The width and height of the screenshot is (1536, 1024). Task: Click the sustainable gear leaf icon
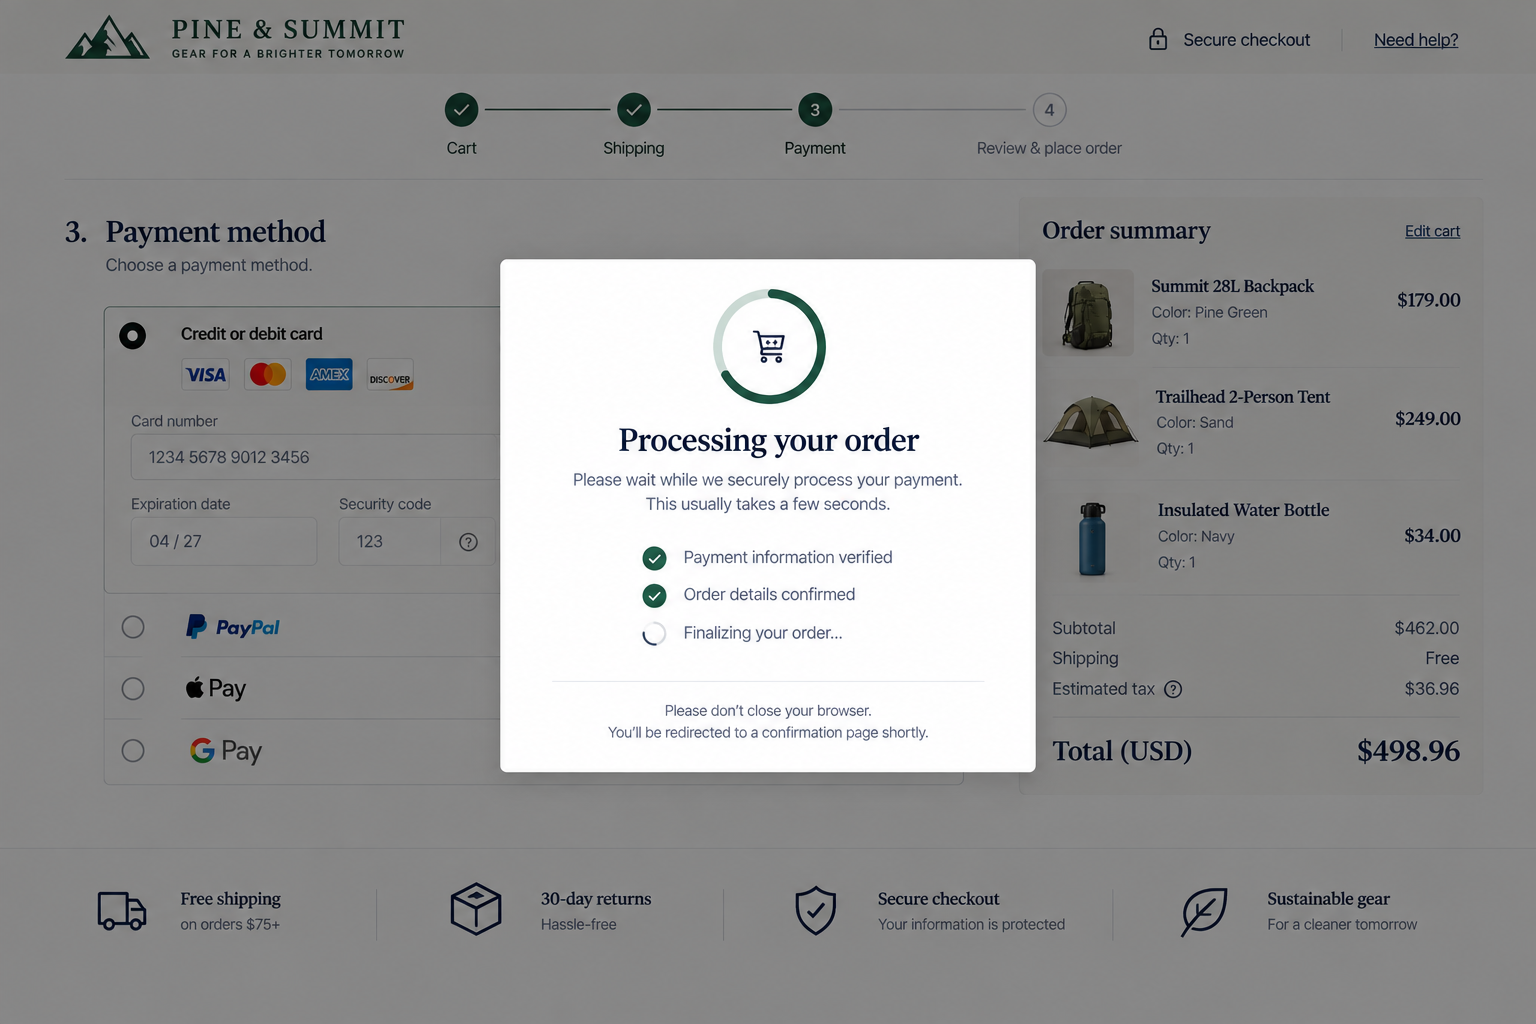point(1204,911)
